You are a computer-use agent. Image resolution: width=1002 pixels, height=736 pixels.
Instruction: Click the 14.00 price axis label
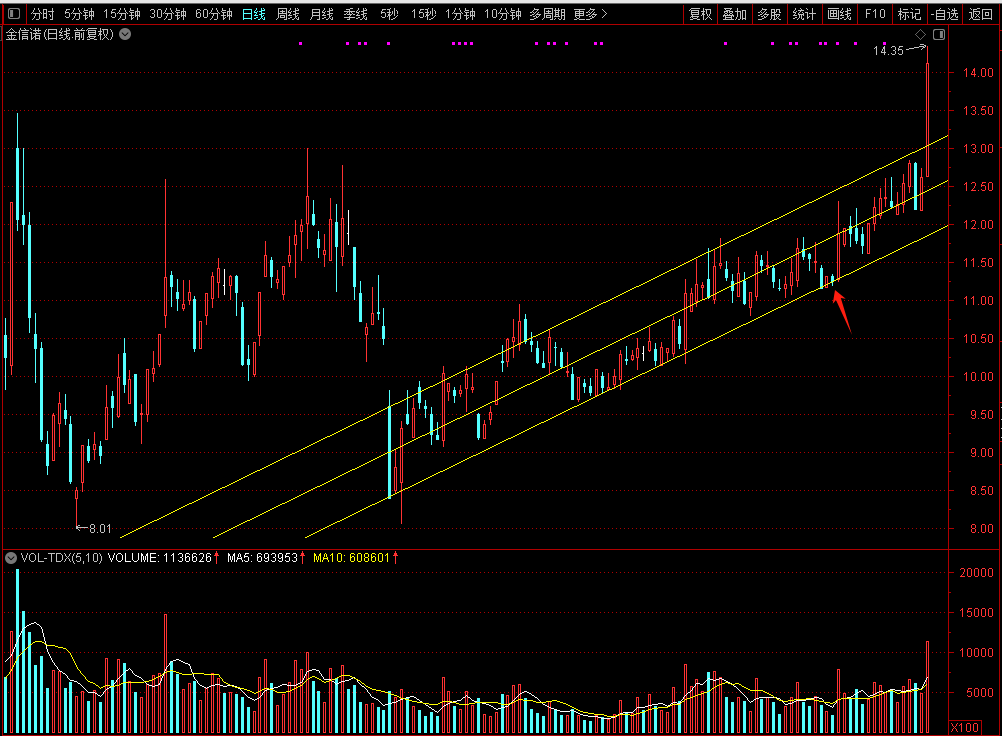978,73
